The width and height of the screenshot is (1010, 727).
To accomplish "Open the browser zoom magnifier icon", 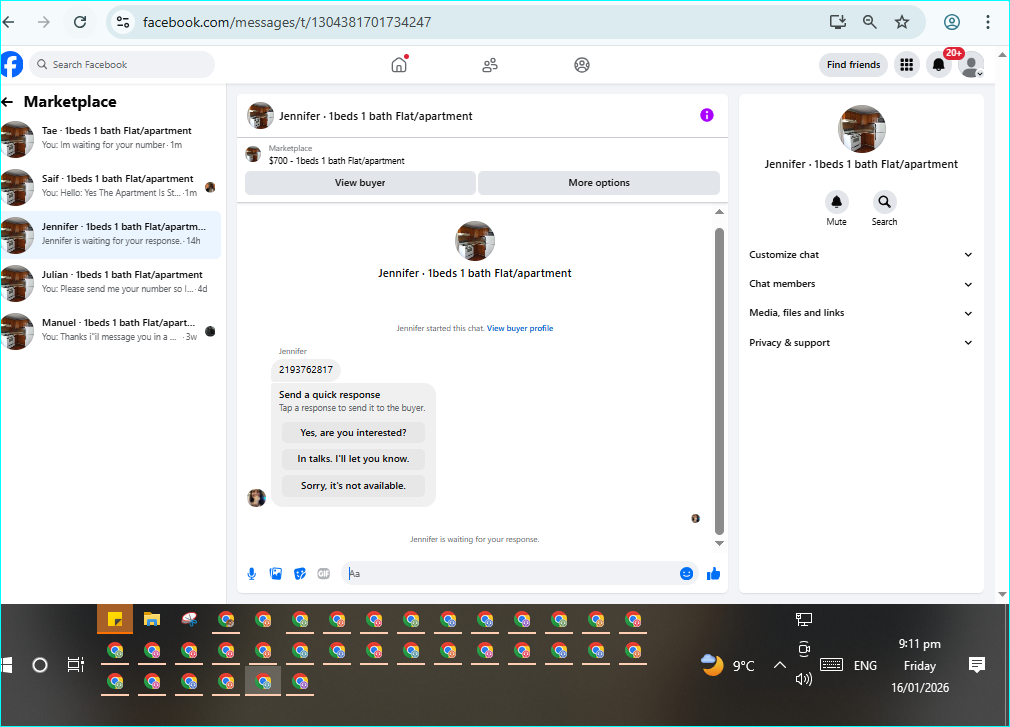I will click(x=870, y=22).
